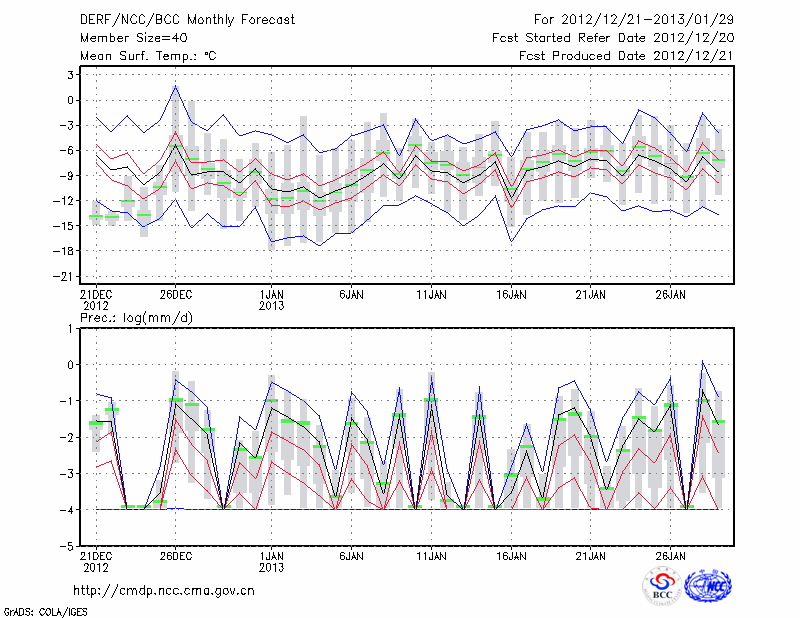800x618 pixels.
Task: Click the NCC globe logo
Action: click(708, 585)
